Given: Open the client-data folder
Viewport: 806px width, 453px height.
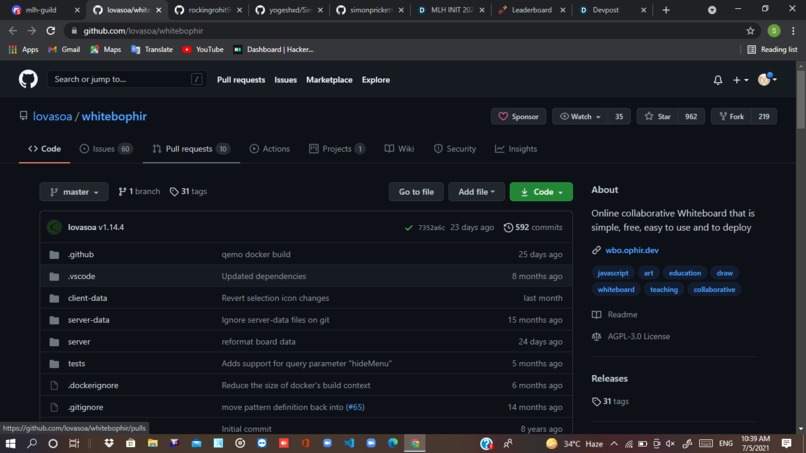Looking at the screenshot, I should (87, 298).
